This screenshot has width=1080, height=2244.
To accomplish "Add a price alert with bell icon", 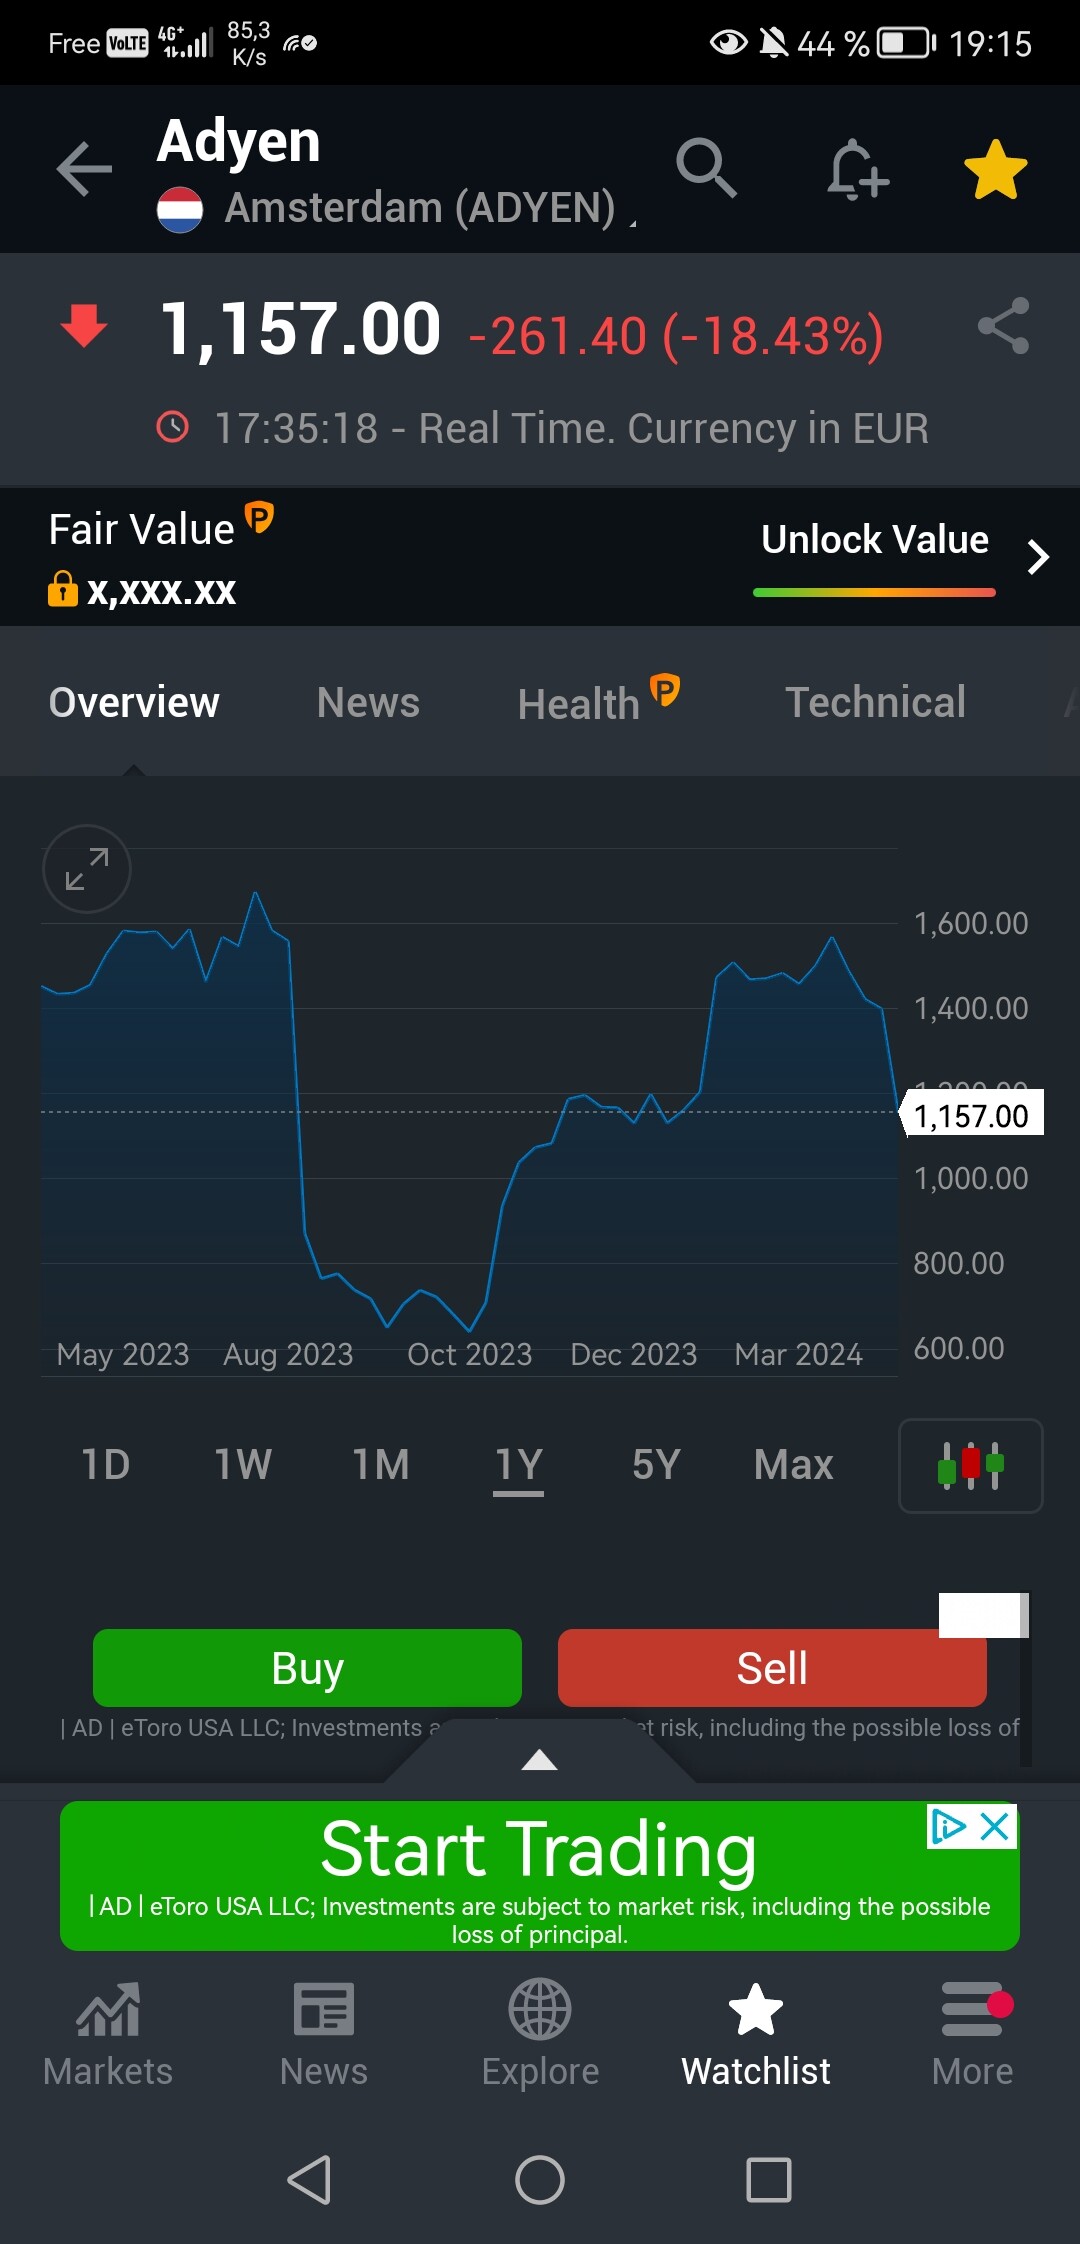I will pos(857,169).
